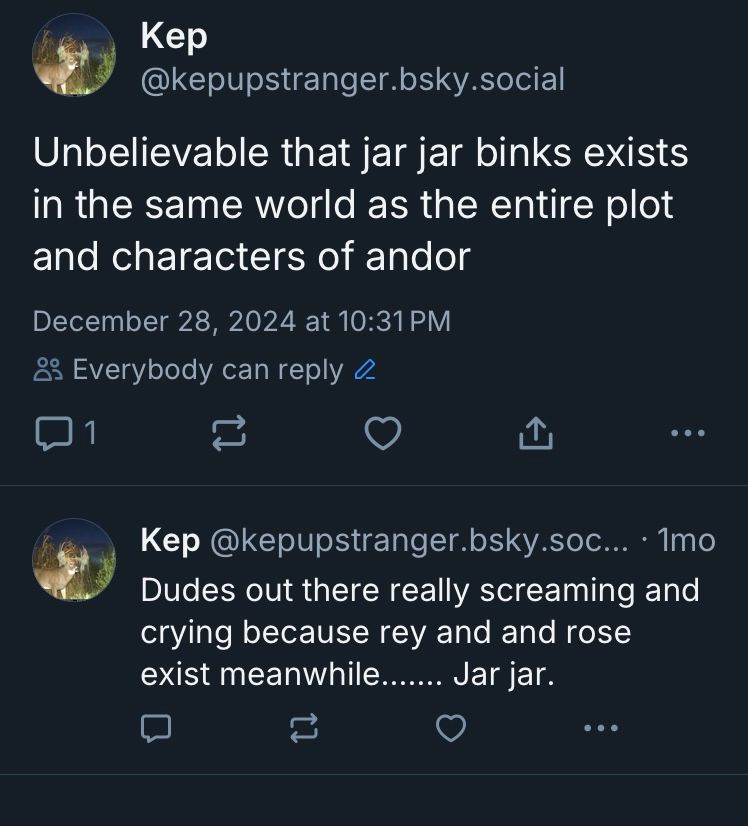The image size is (748, 826).
Task: Like the reply post heart icon
Action: pos(451,728)
